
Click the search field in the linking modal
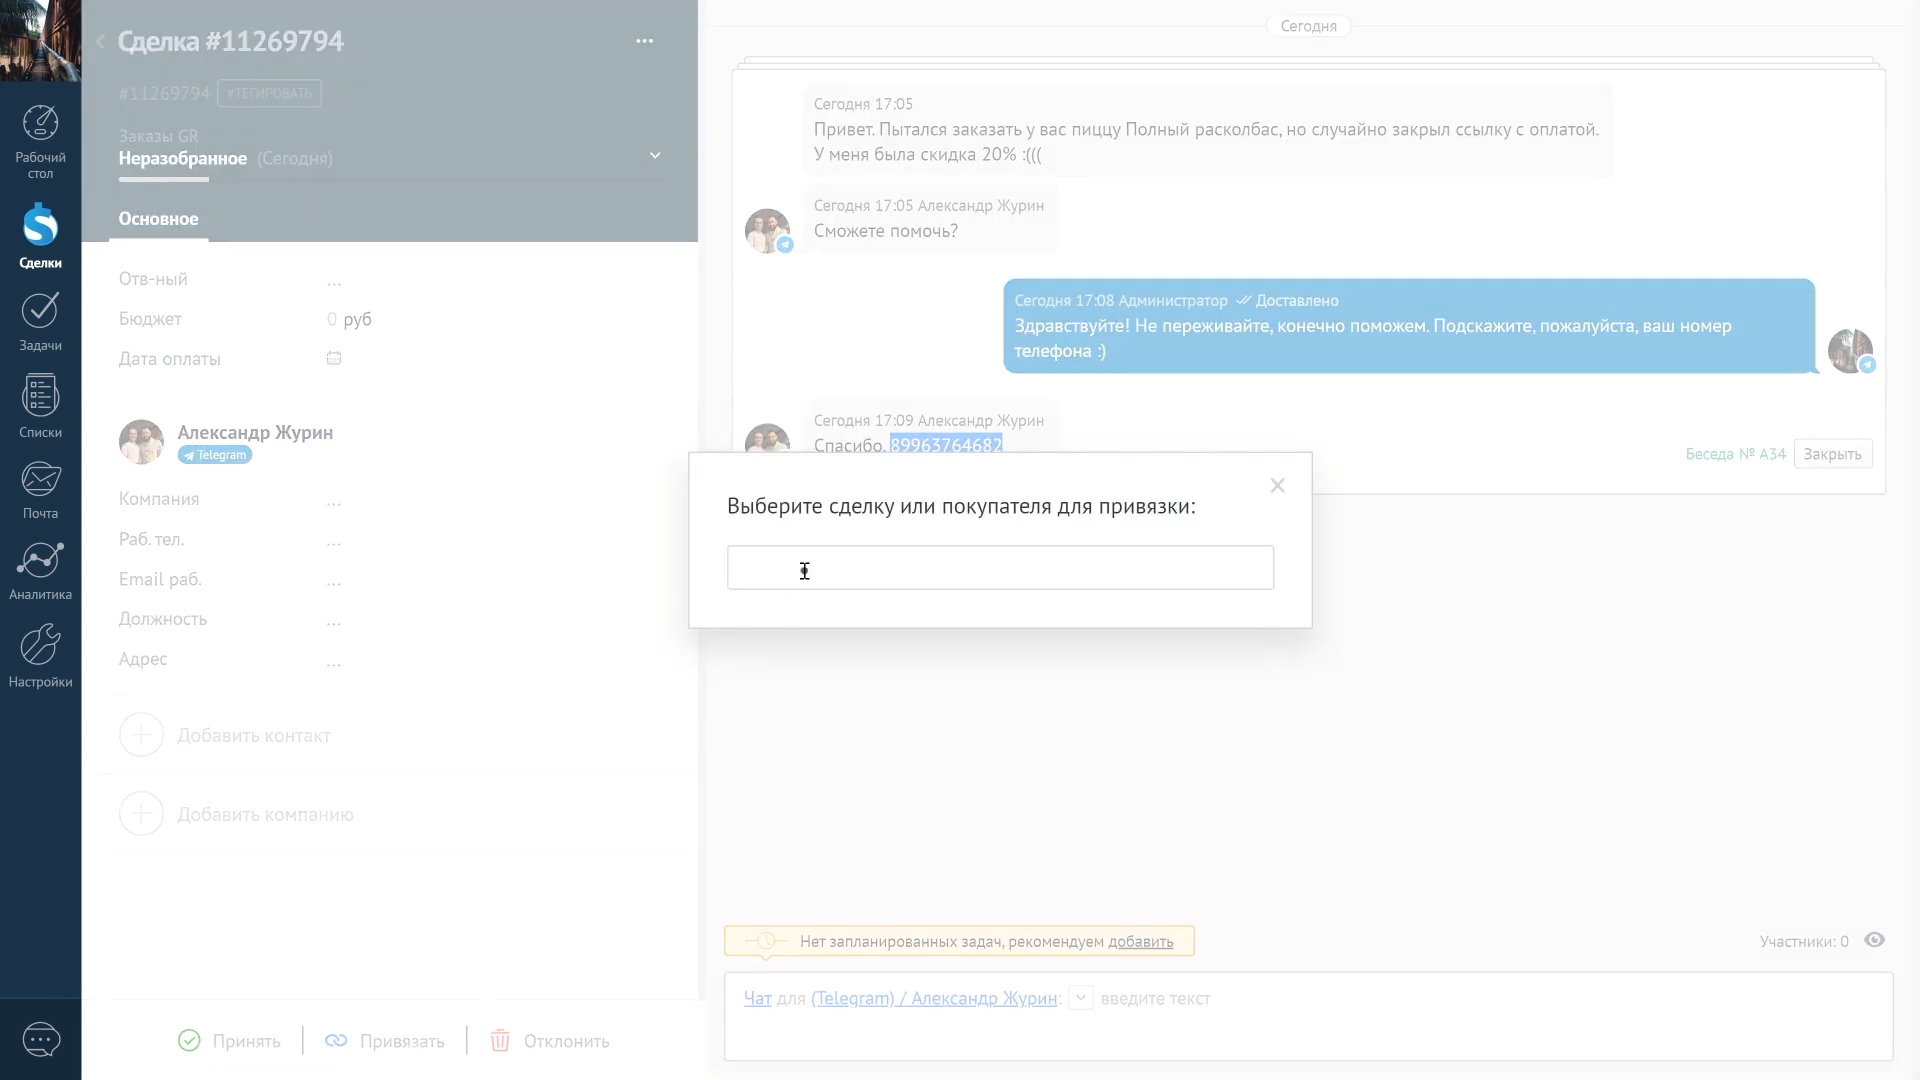1000,567
